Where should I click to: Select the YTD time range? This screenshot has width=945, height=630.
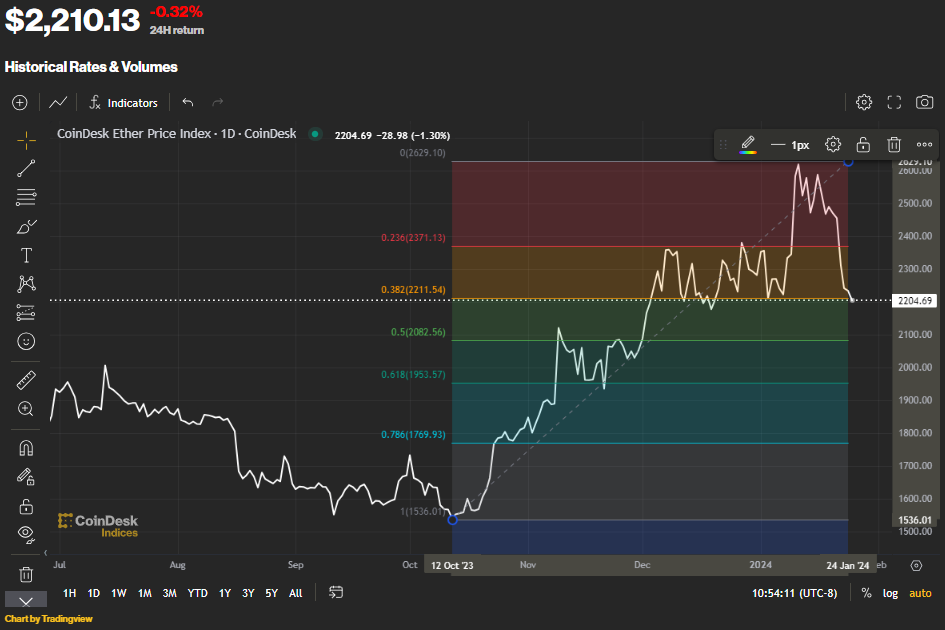[x=198, y=593]
